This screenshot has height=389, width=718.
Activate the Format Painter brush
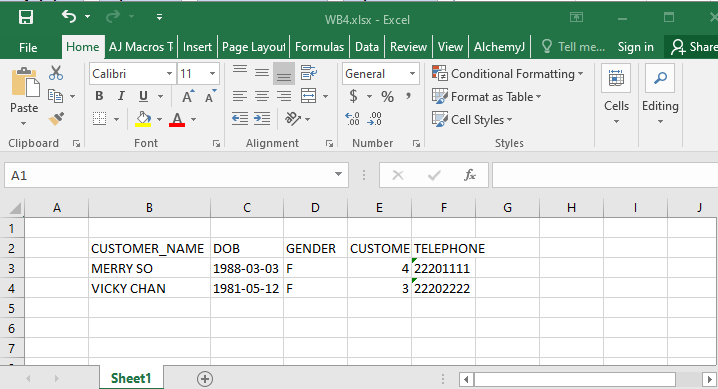[x=56, y=119]
